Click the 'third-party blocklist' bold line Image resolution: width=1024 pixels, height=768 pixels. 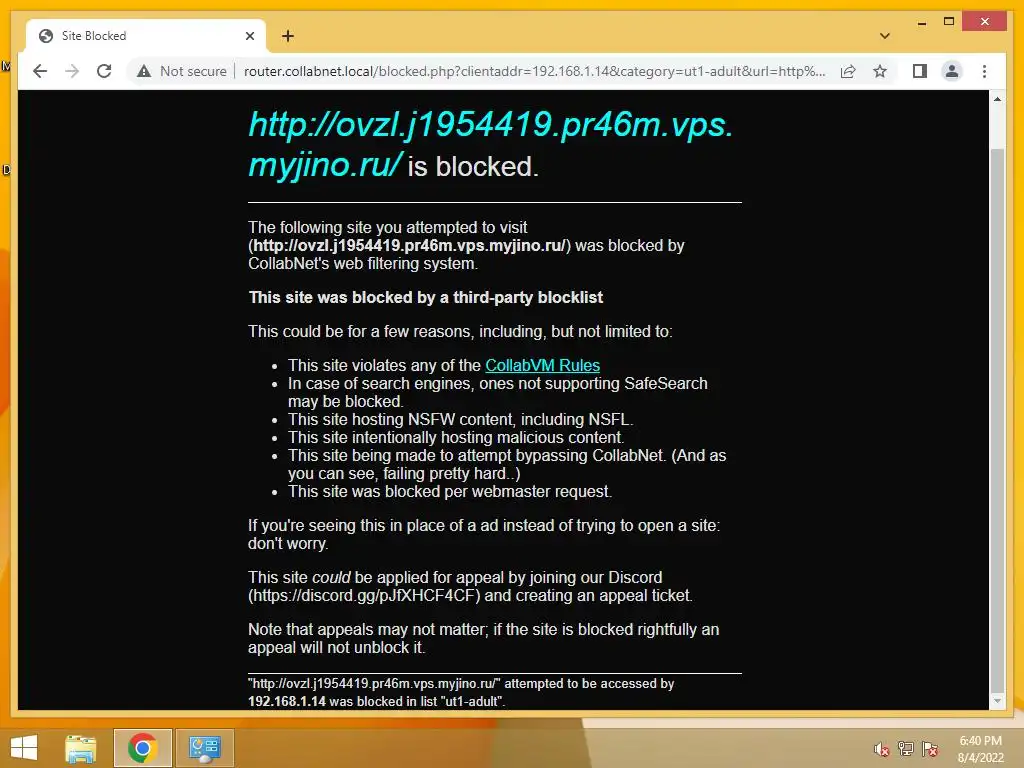tap(426, 298)
